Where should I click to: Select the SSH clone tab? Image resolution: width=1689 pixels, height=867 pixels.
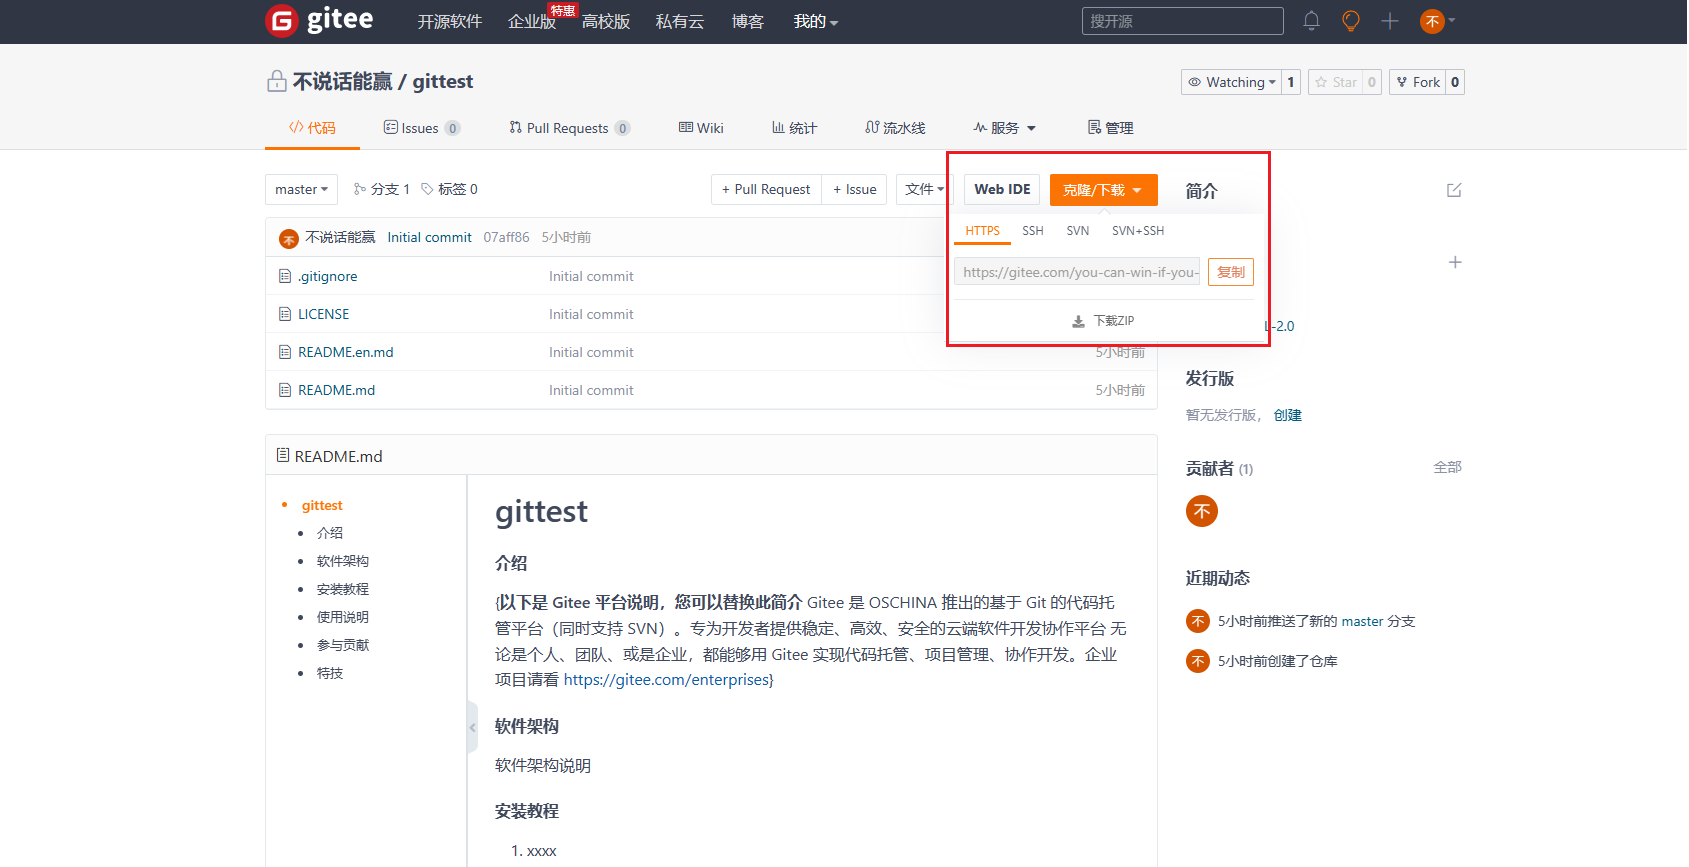(1033, 231)
